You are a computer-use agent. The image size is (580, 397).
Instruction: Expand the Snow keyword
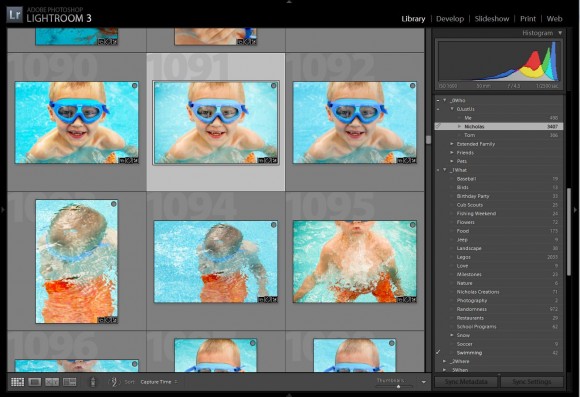point(452,335)
